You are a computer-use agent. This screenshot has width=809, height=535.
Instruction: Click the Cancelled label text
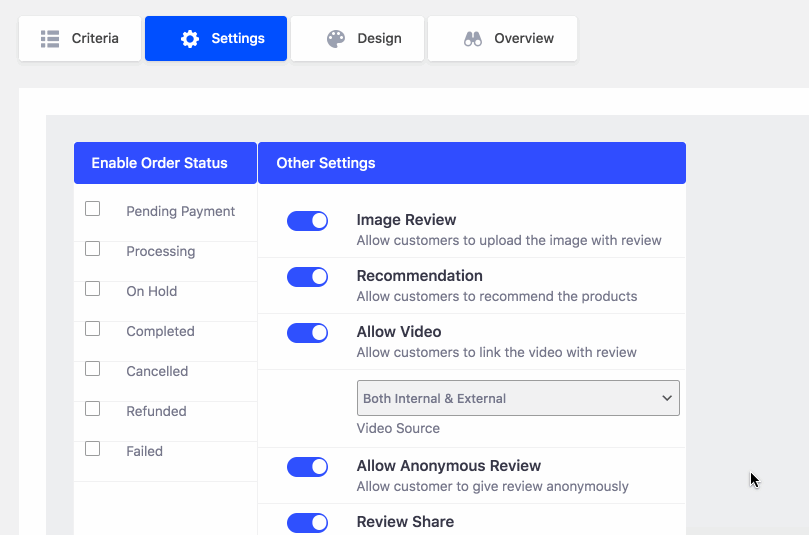click(x=157, y=371)
